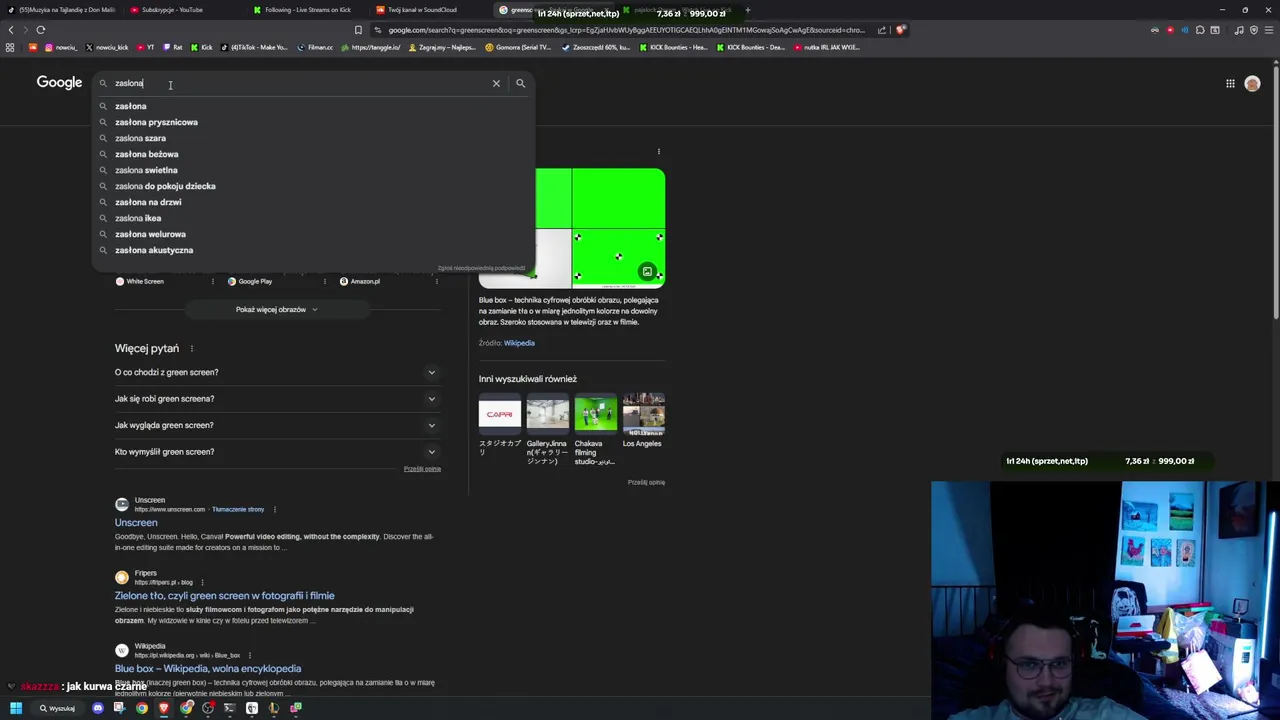Expand "Jak wygląda green screen?"

click(277, 425)
